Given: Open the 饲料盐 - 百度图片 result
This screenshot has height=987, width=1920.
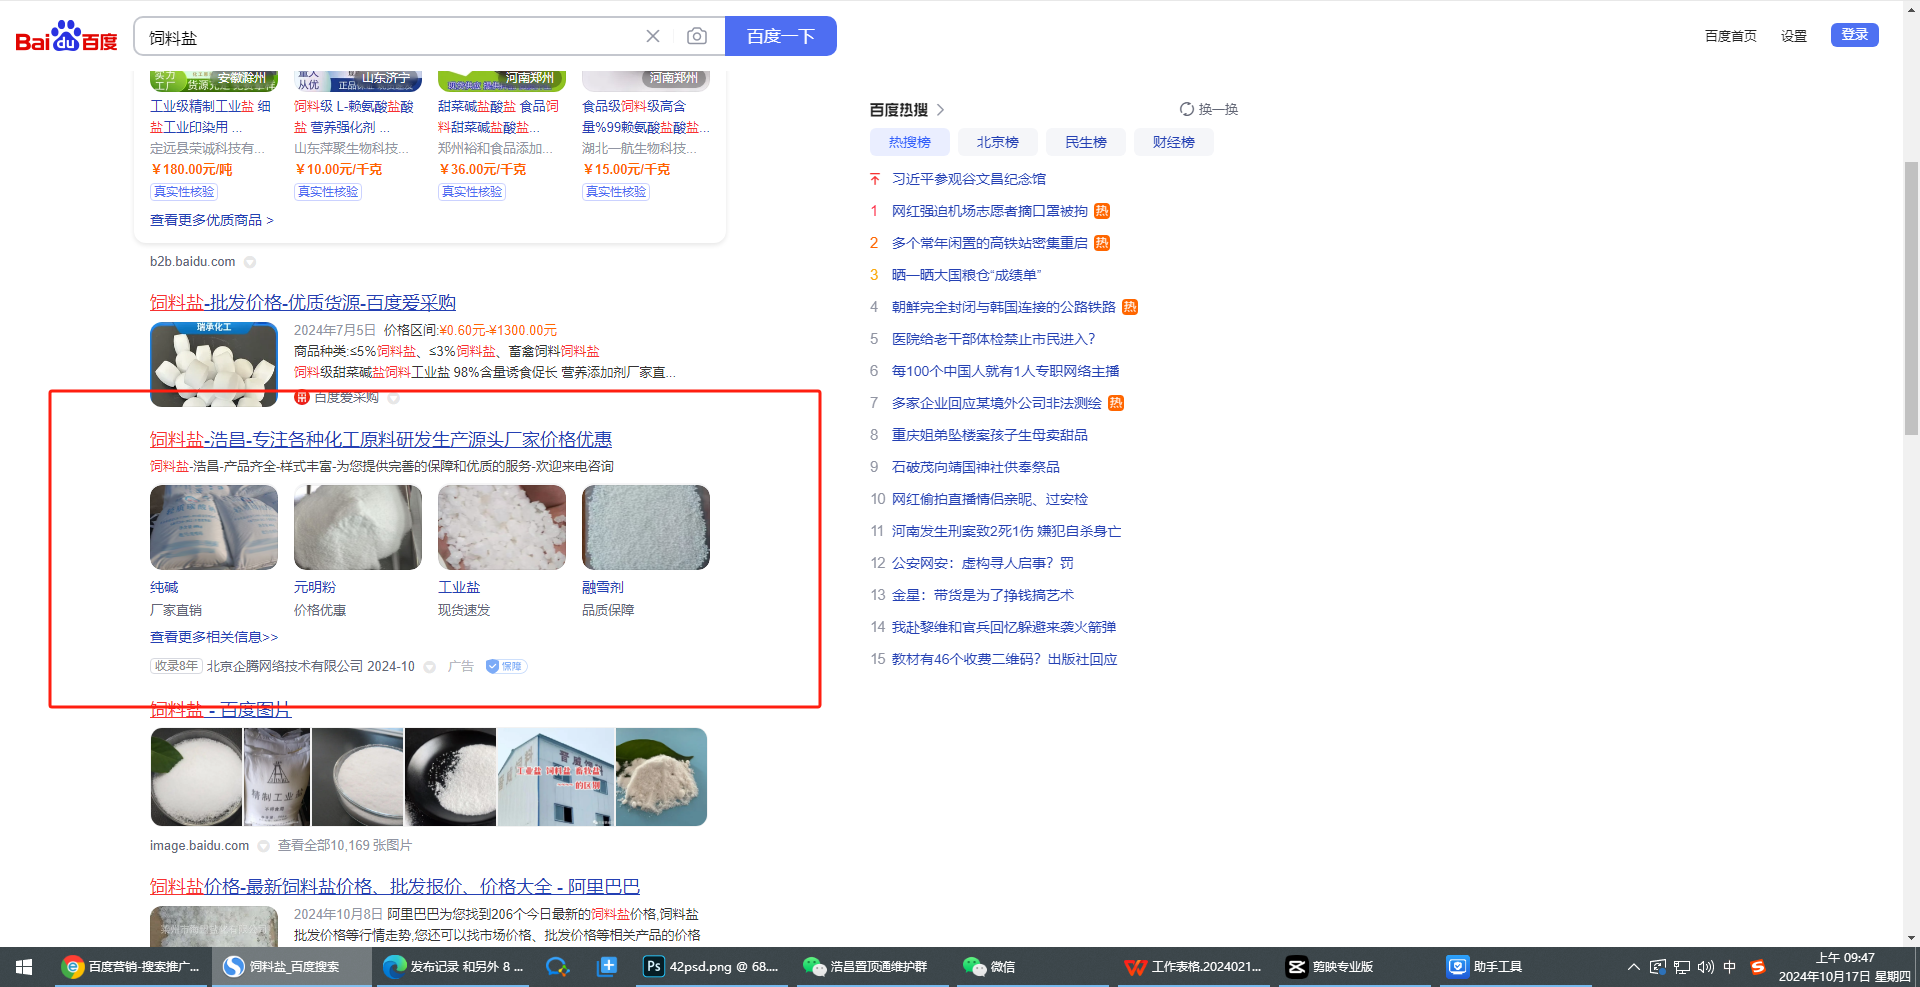Looking at the screenshot, I should pyautogui.click(x=221, y=710).
